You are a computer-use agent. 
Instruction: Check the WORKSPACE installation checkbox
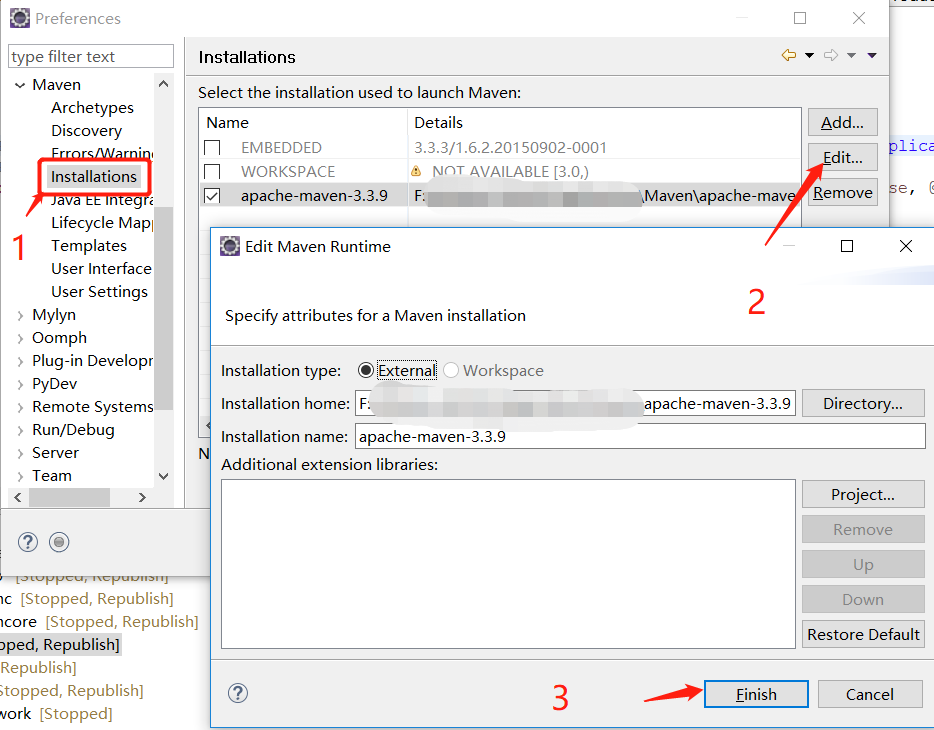[212, 171]
